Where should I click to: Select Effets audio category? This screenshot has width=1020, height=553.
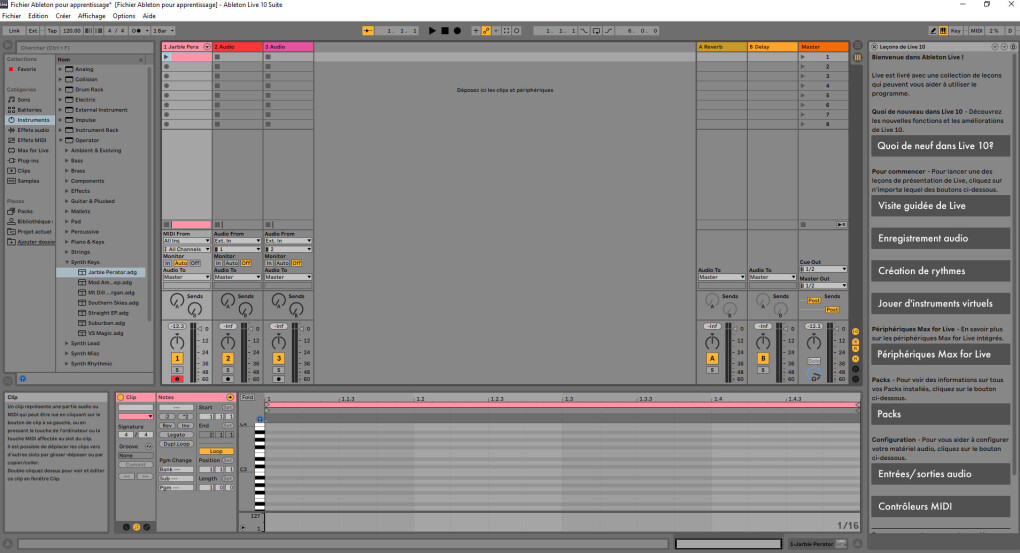point(33,130)
